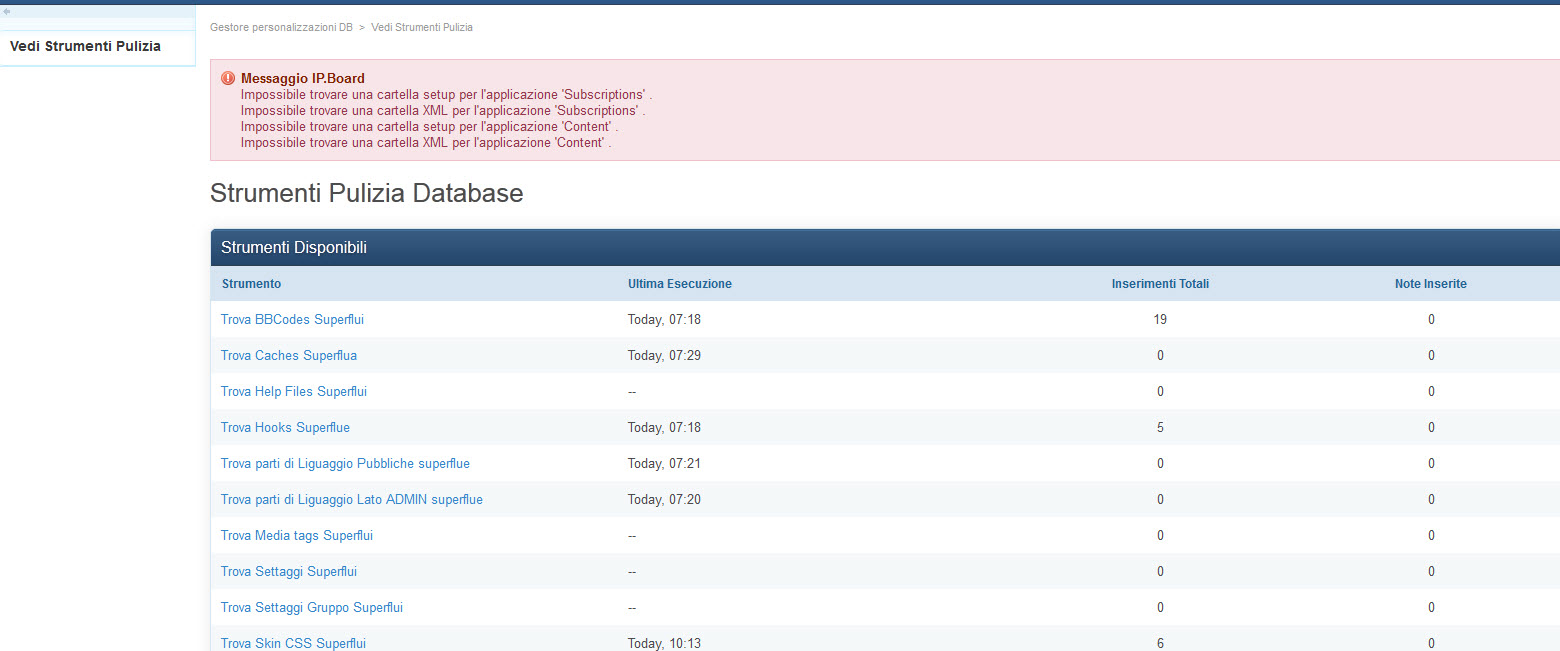Click the Trova Media tags Superflui link
This screenshot has width=1560, height=651.
(x=296, y=536)
